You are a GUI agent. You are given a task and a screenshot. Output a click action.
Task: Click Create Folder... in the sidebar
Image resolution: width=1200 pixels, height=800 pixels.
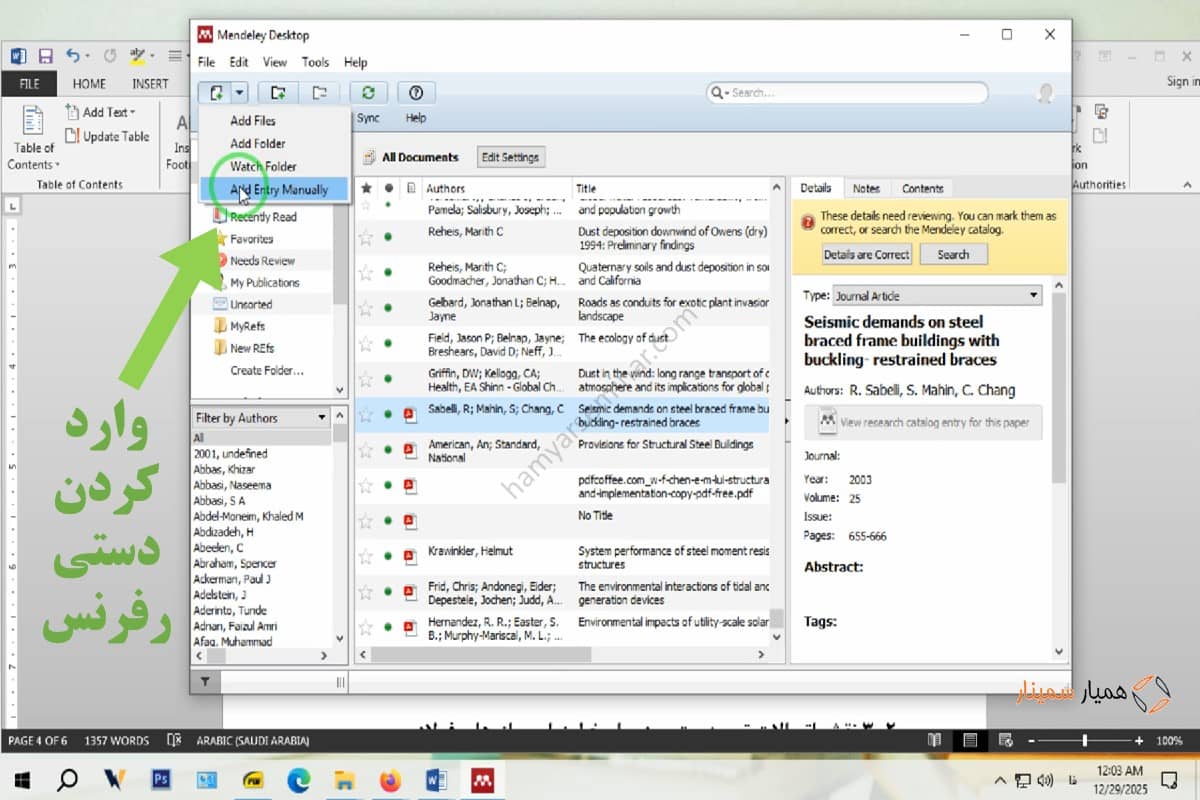click(266, 371)
